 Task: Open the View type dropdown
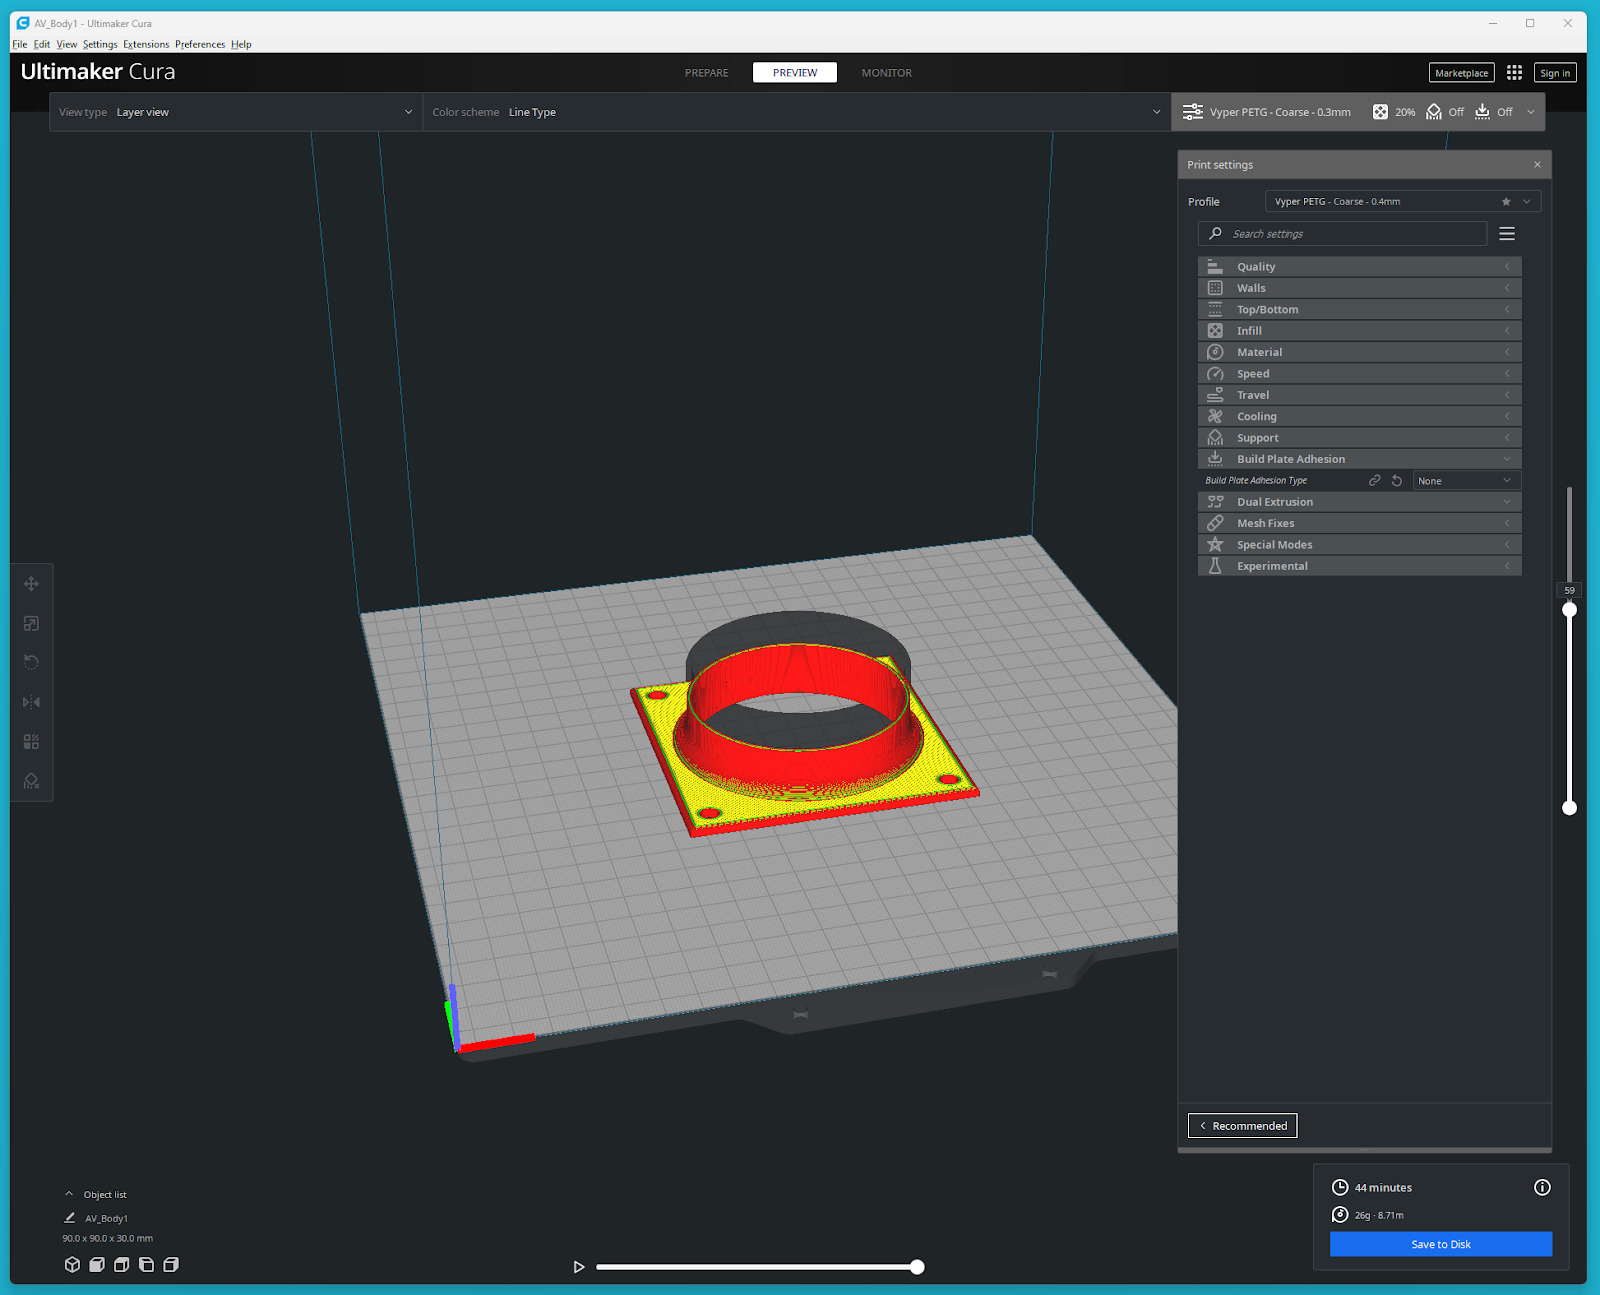point(236,112)
